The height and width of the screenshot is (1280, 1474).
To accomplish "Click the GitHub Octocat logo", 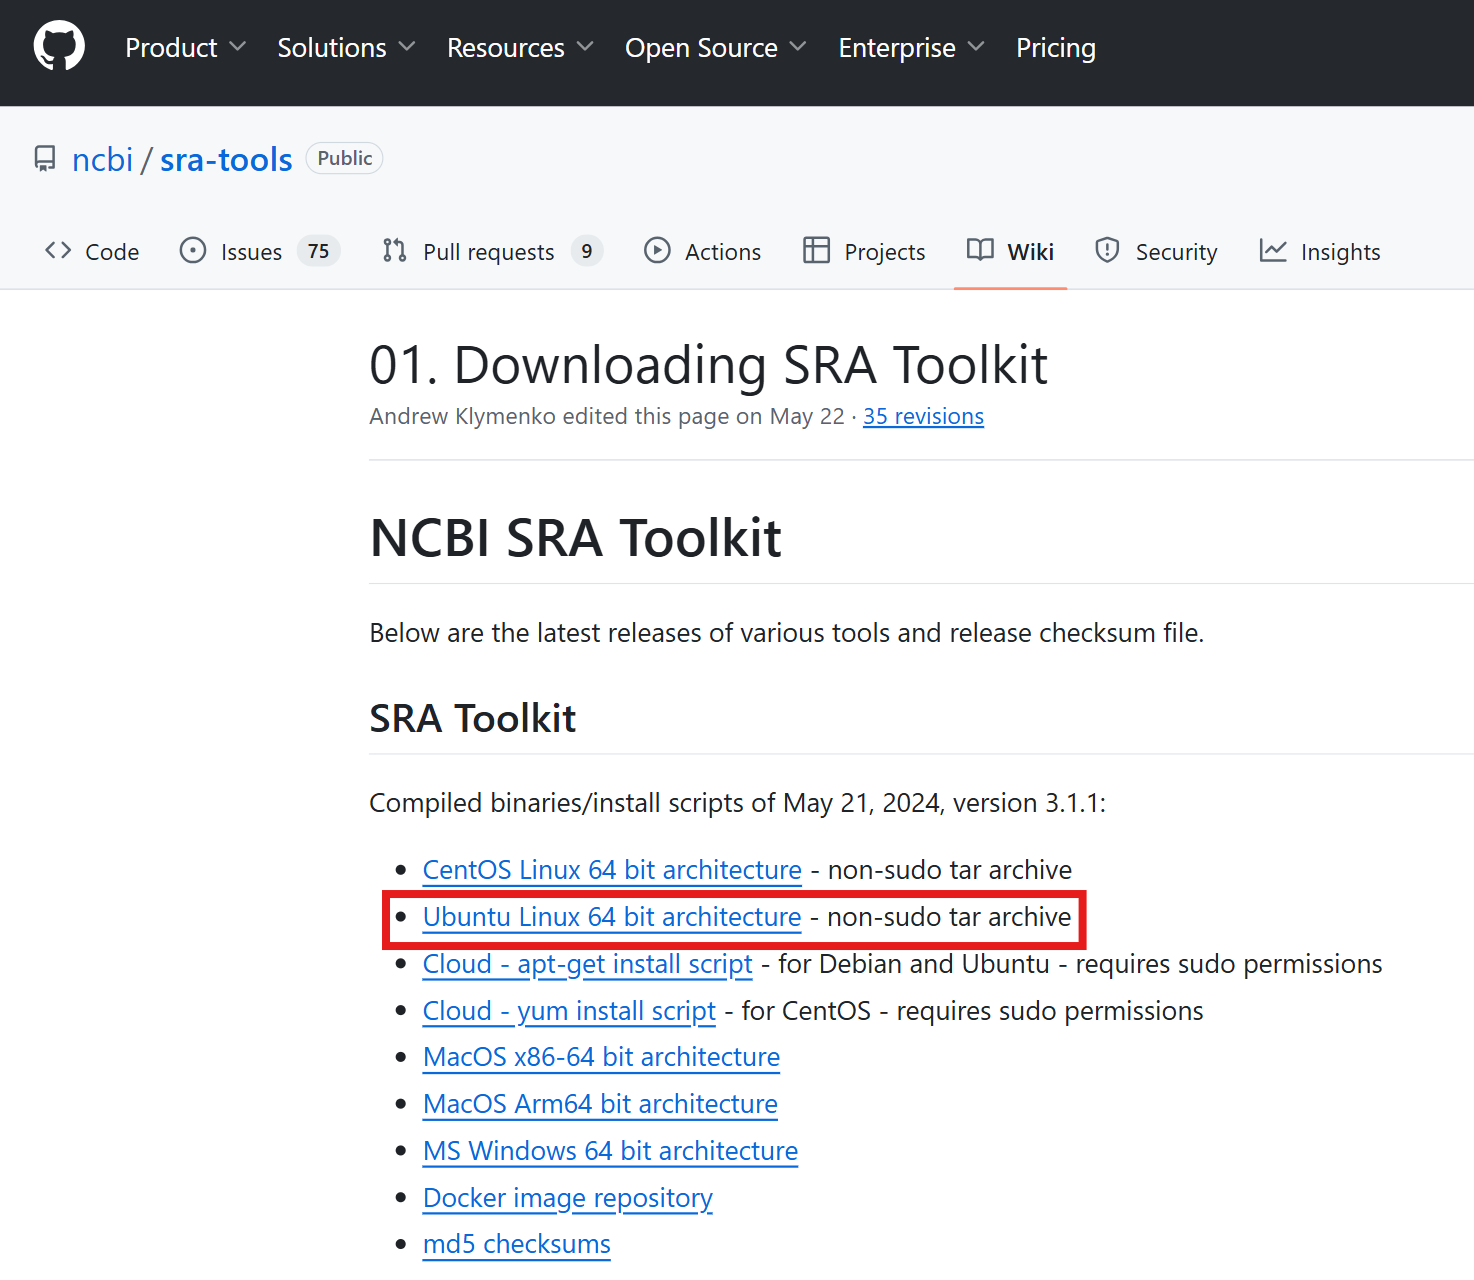I will [x=59, y=46].
